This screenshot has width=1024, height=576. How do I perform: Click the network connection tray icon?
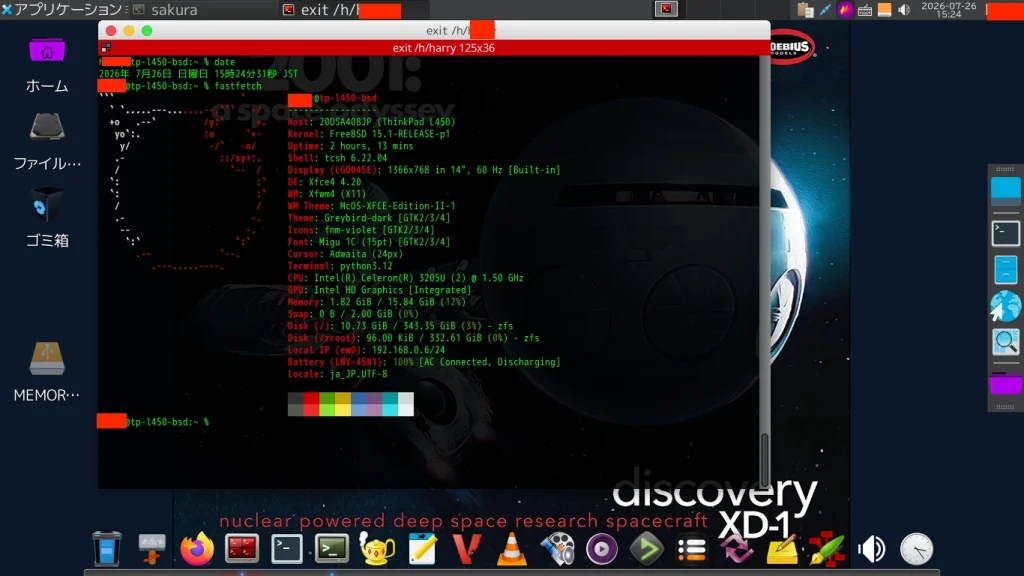point(825,9)
